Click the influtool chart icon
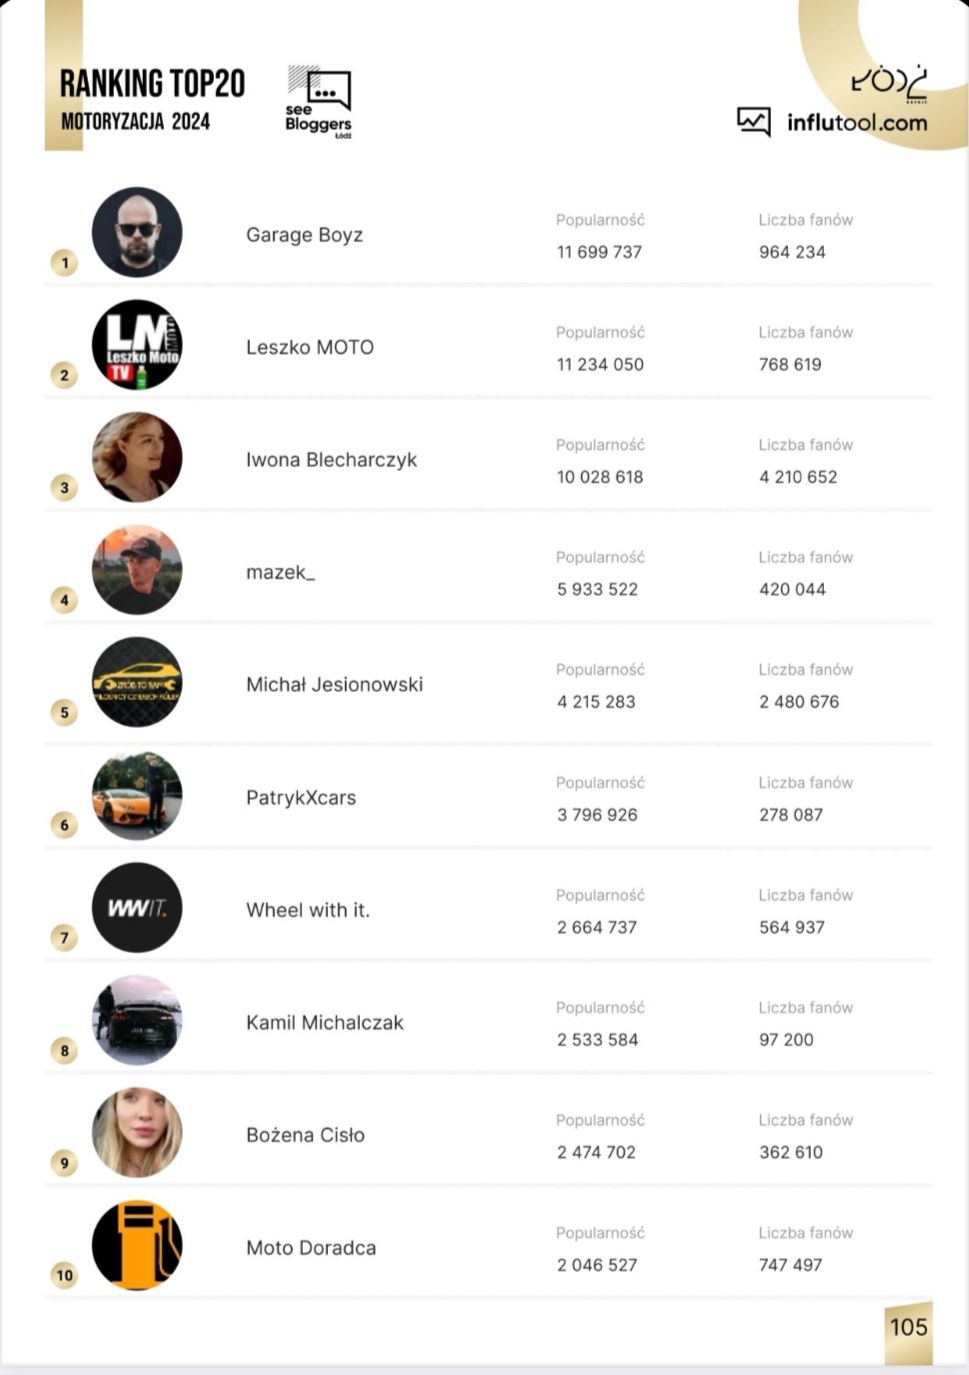 (x=753, y=122)
